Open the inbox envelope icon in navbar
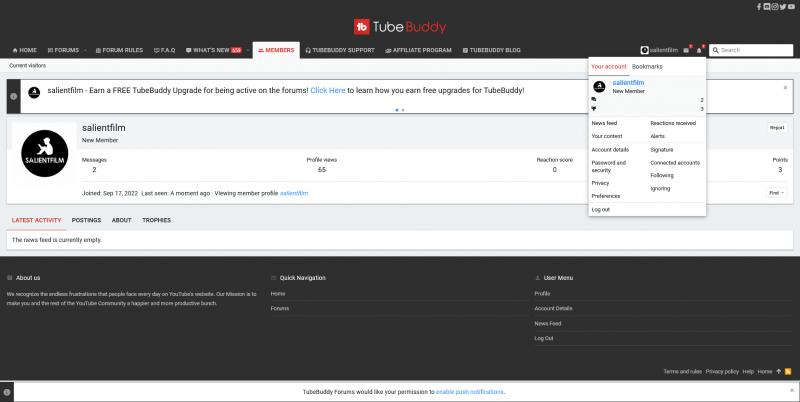 (686, 50)
